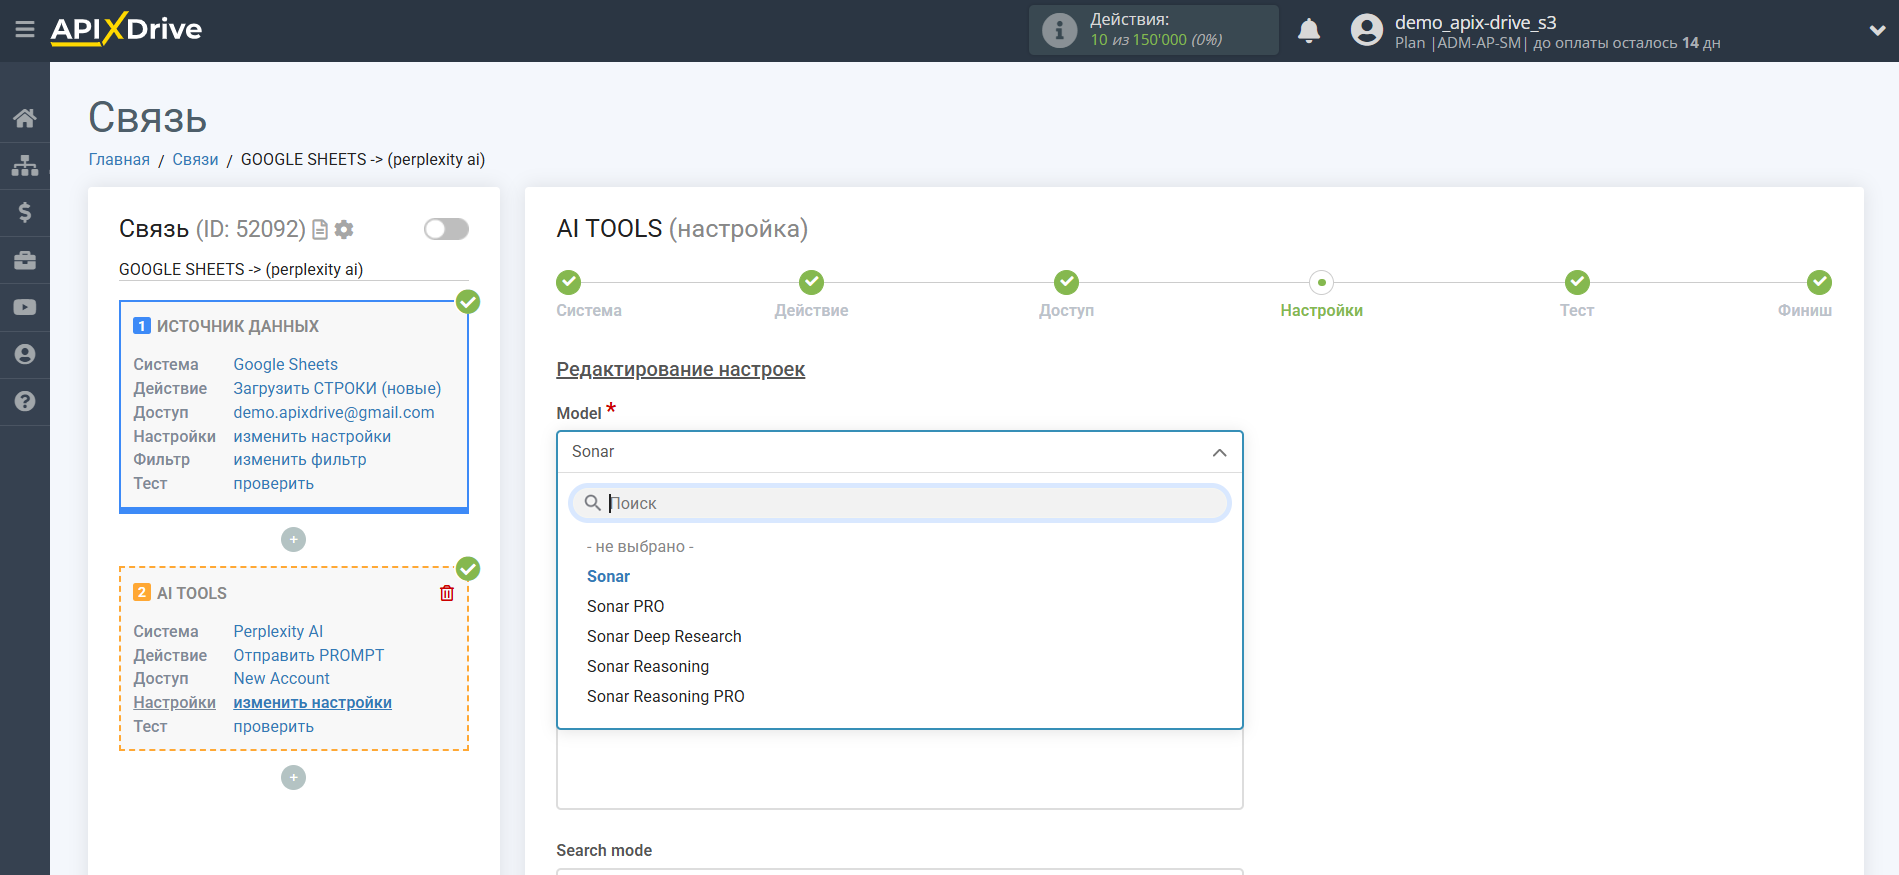
Task: Open the help question mark icon
Action: tap(25, 401)
